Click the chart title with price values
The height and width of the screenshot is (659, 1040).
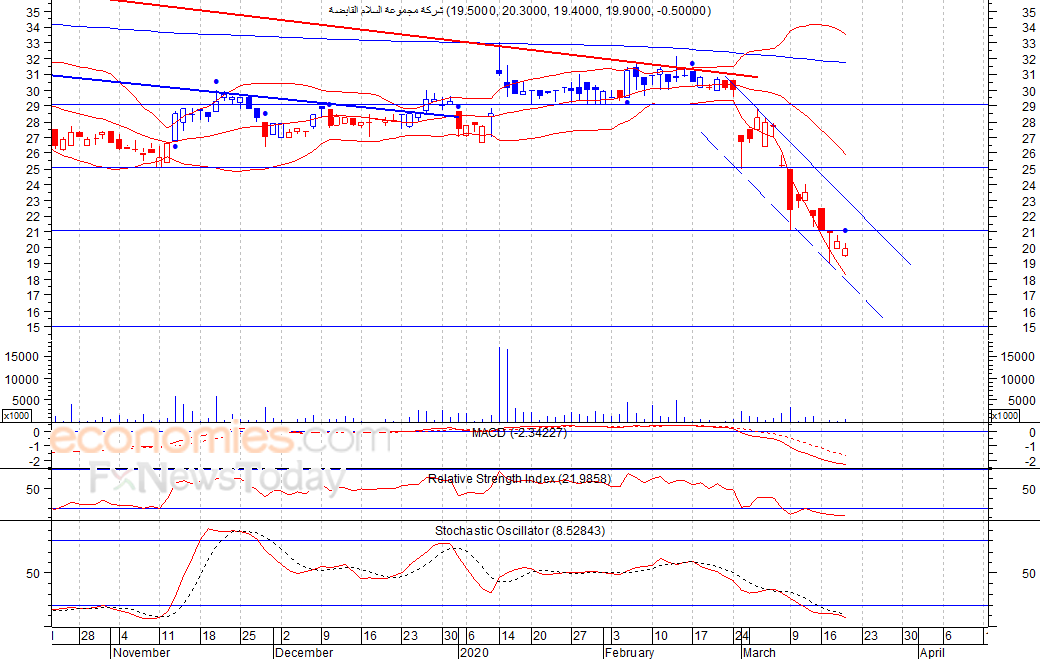(x=520, y=10)
